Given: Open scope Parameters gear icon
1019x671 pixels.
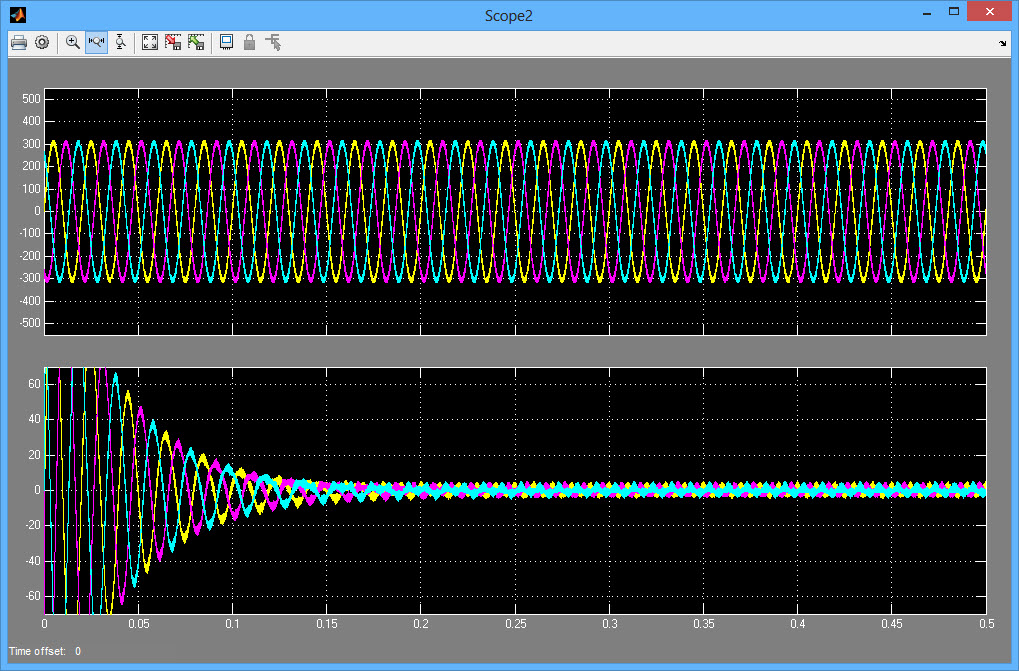Looking at the screenshot, I should (x=42, y=43).
